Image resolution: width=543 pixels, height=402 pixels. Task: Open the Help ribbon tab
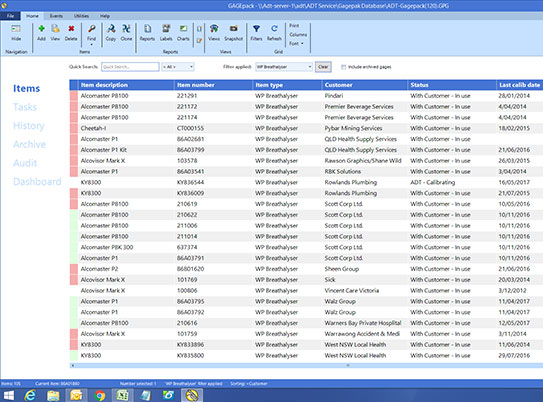(x=105, y=16)
